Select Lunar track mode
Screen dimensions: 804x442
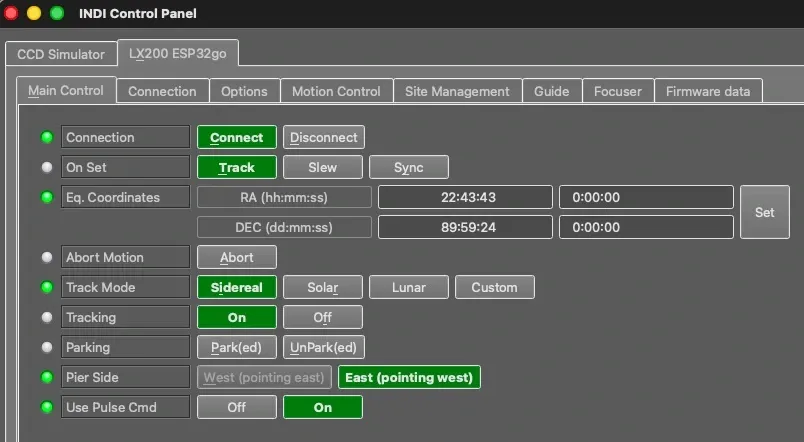[409, 287]
